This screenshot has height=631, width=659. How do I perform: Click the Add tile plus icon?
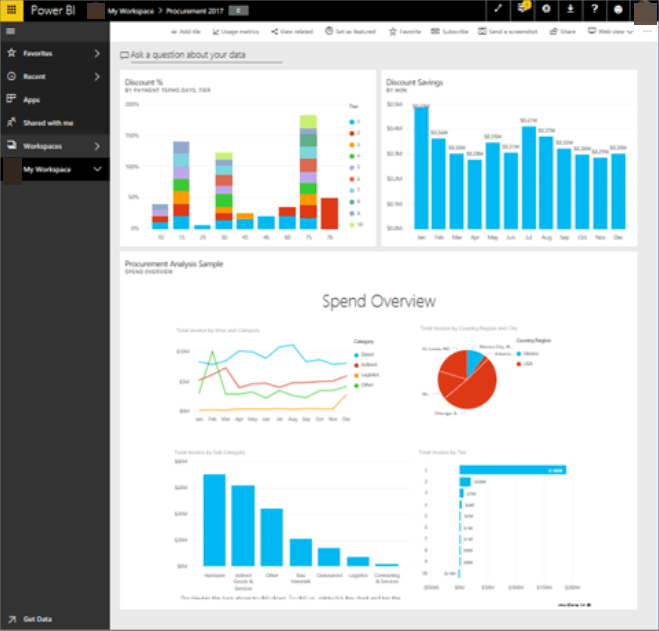point(174,32)
